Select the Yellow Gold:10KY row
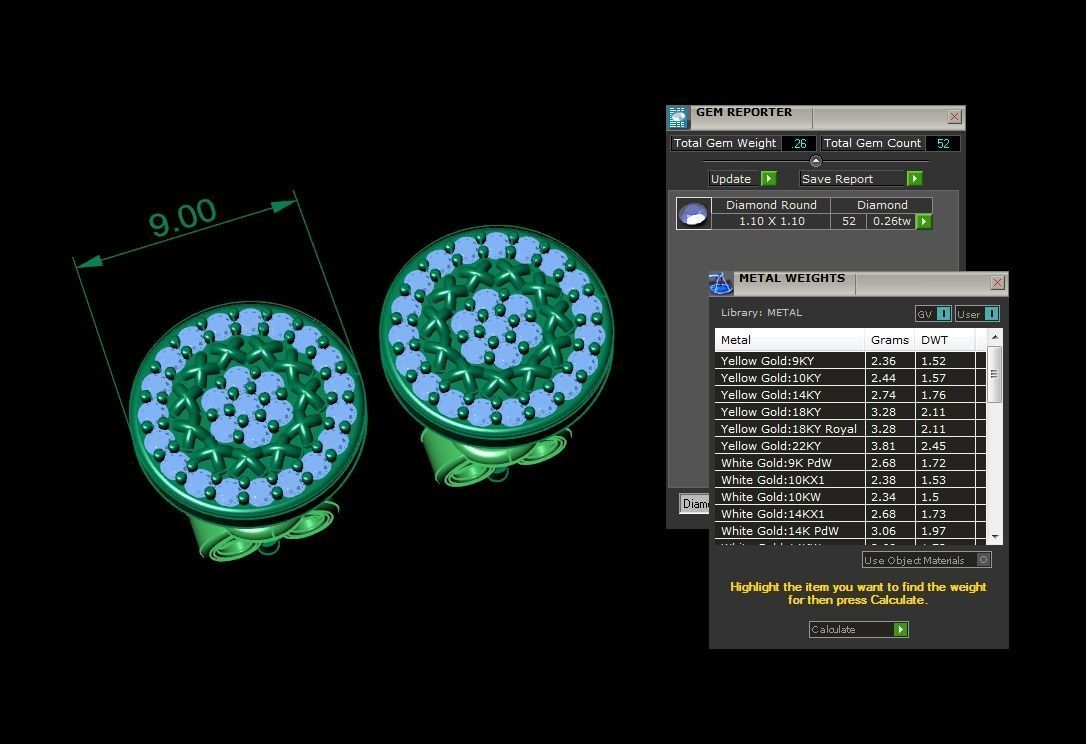The width and height of the screenshot is (1086, 744). 851,378
